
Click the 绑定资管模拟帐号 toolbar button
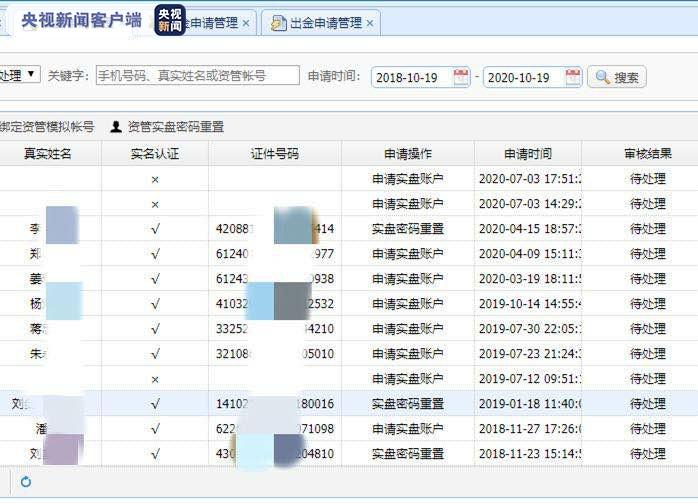[47, 127]
